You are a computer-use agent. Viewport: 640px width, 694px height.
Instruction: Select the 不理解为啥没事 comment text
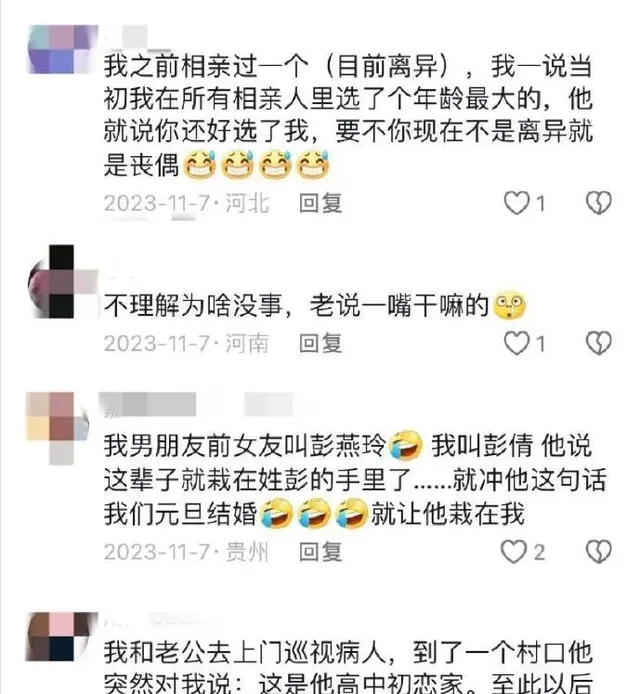[x=315, y=305]
